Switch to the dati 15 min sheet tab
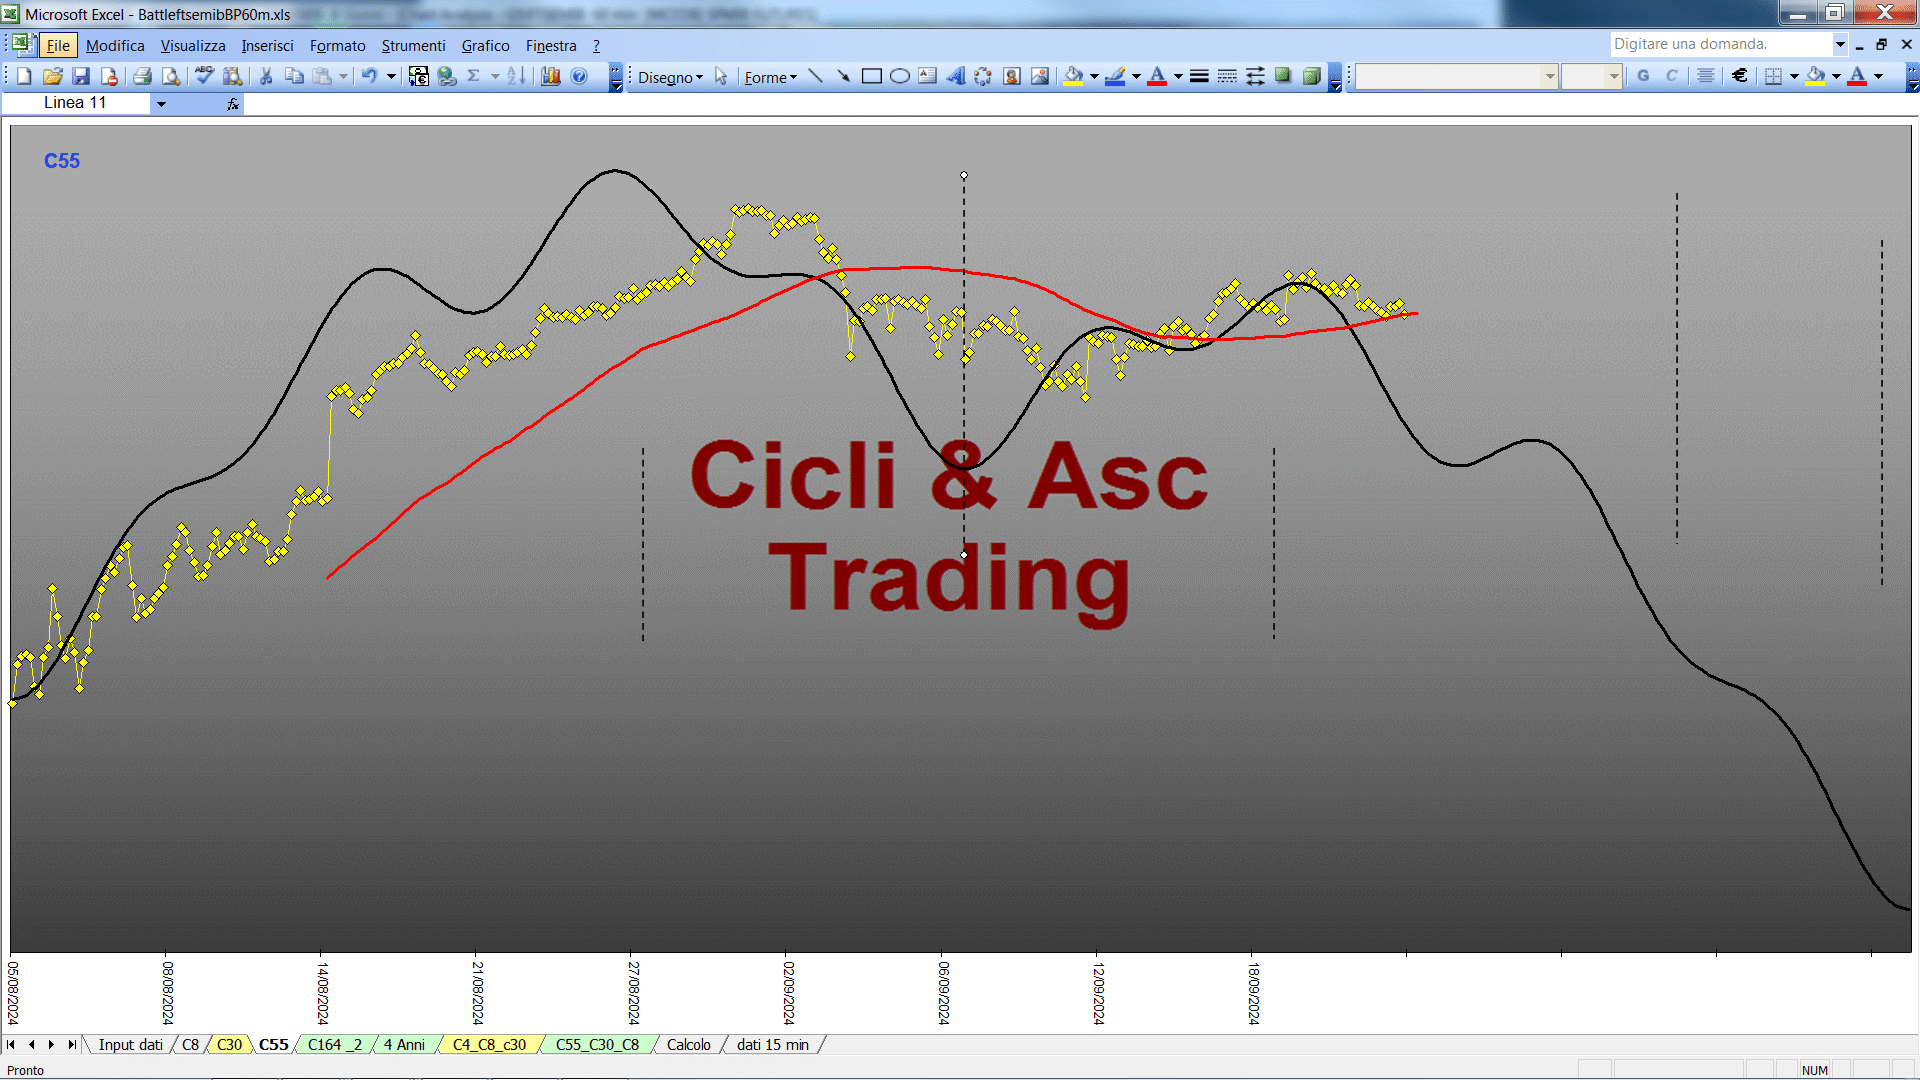 click(x=772, y=1044)
